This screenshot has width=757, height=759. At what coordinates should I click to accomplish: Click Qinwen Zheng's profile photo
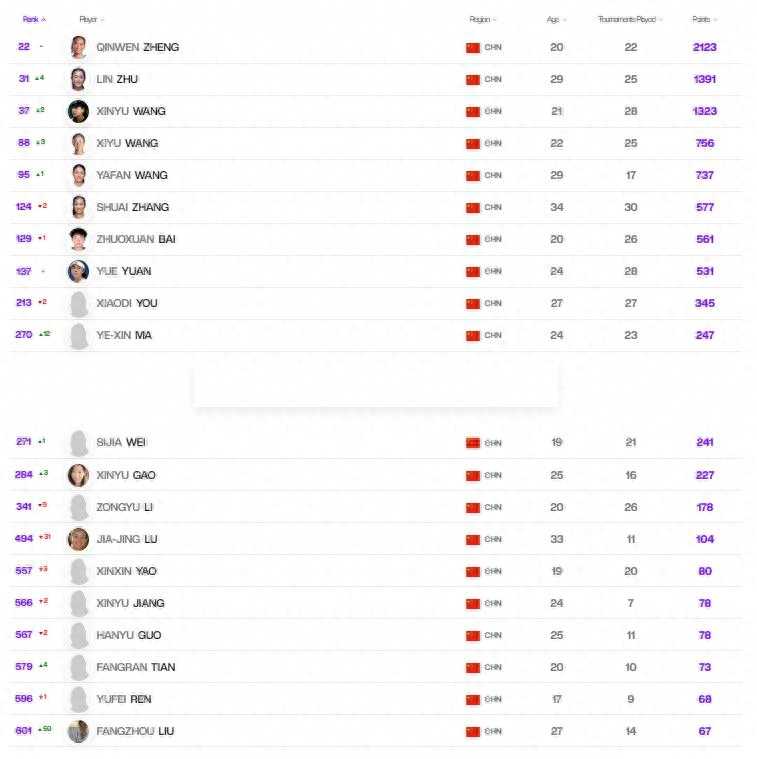click(78, 47)
